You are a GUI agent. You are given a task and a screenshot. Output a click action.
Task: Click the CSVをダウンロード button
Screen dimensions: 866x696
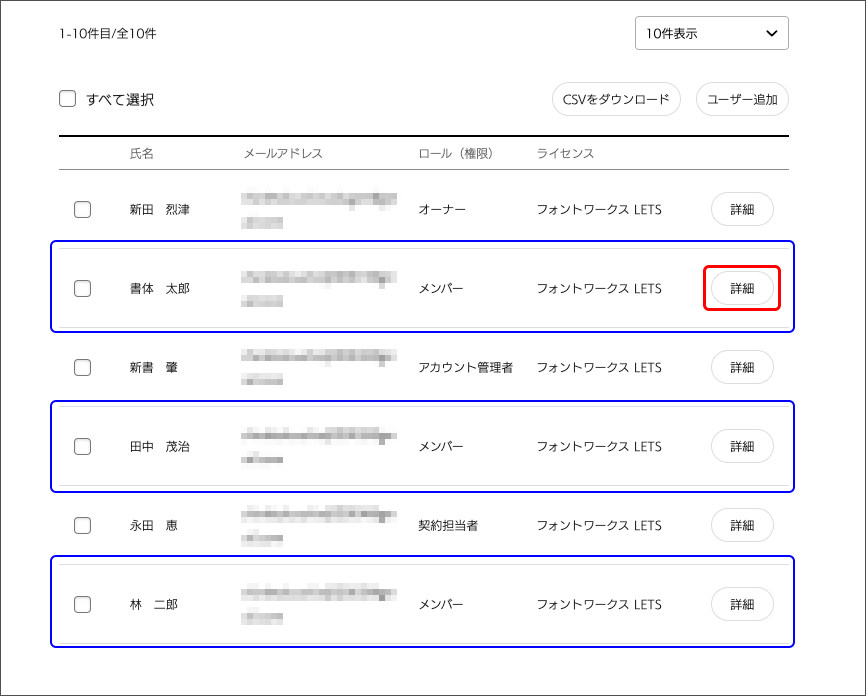tap(616, 99)
